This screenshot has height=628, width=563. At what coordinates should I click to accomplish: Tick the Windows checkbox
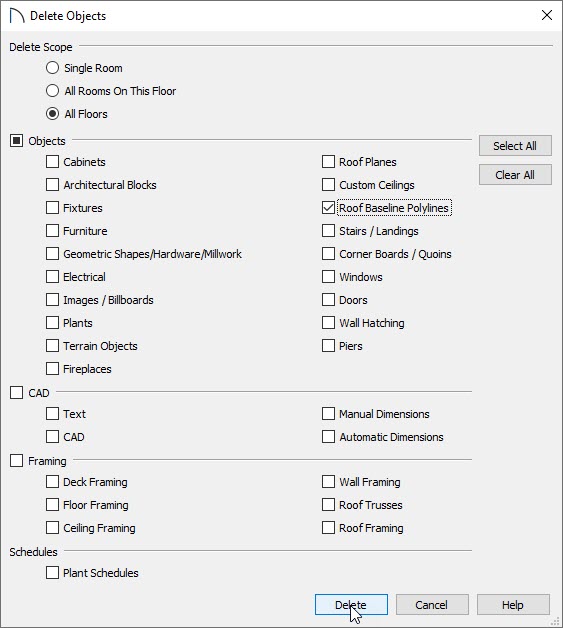click(328, 276)
